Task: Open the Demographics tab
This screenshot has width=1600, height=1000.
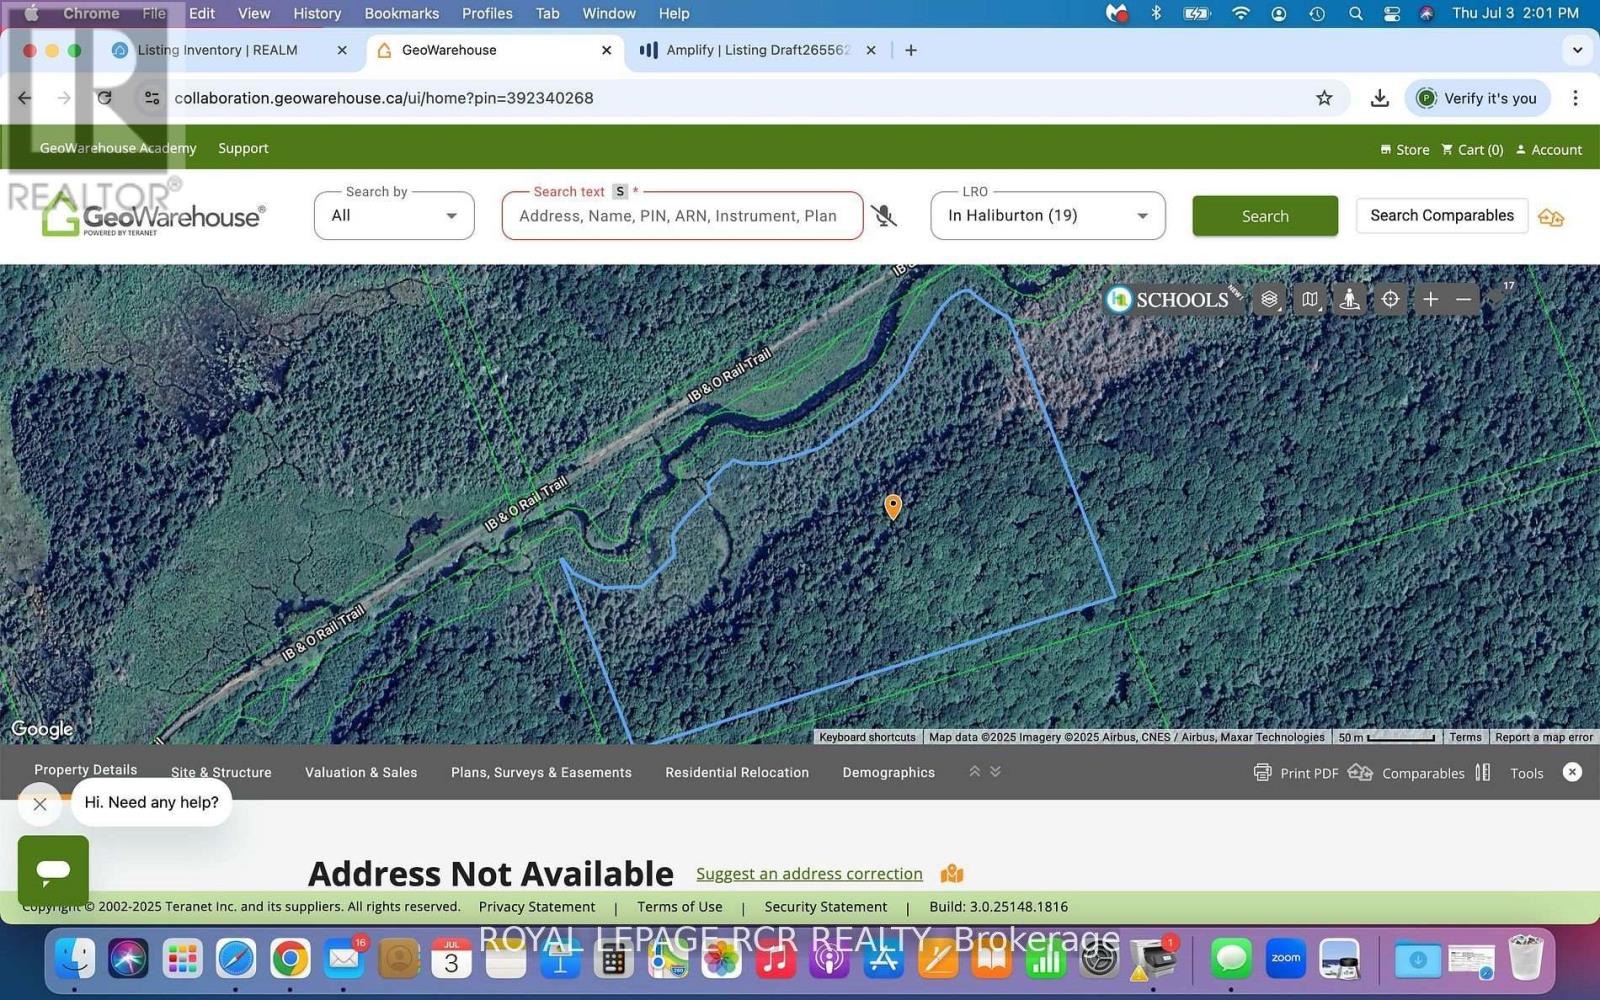Action: [x=888, y=772]
